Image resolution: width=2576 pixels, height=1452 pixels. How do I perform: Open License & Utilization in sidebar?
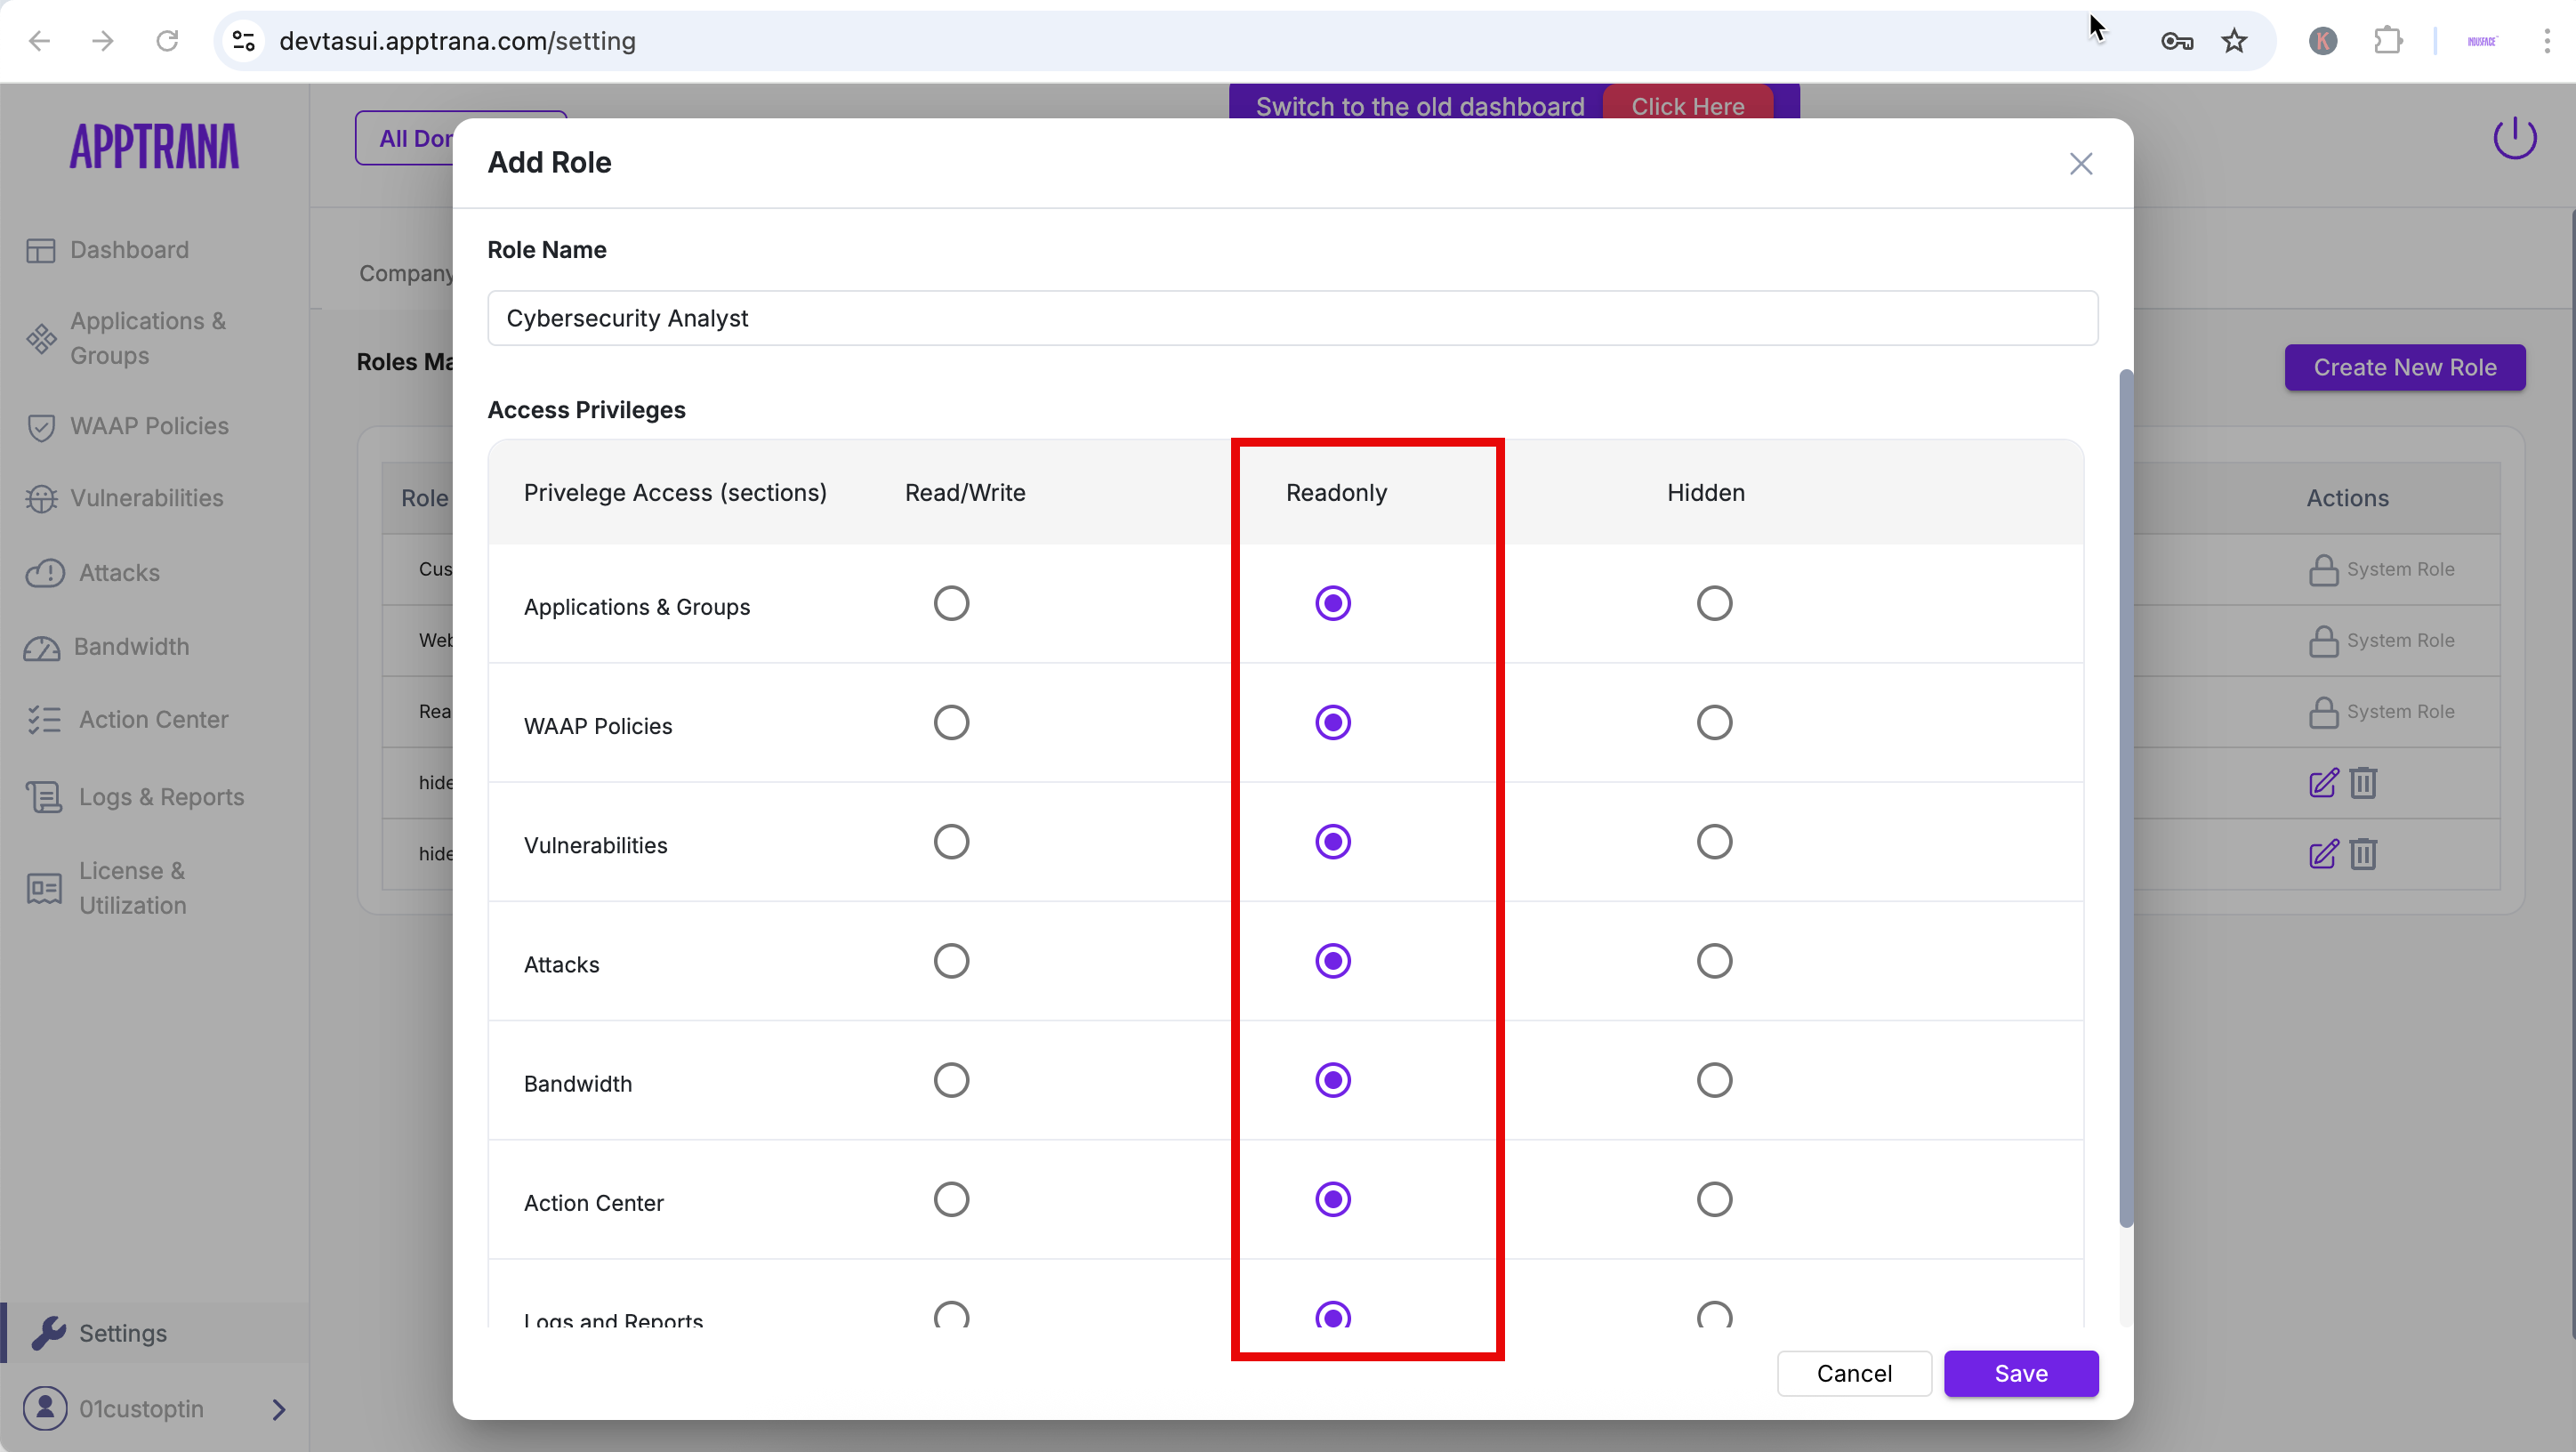pyautogui.click(x=107, y=888)
